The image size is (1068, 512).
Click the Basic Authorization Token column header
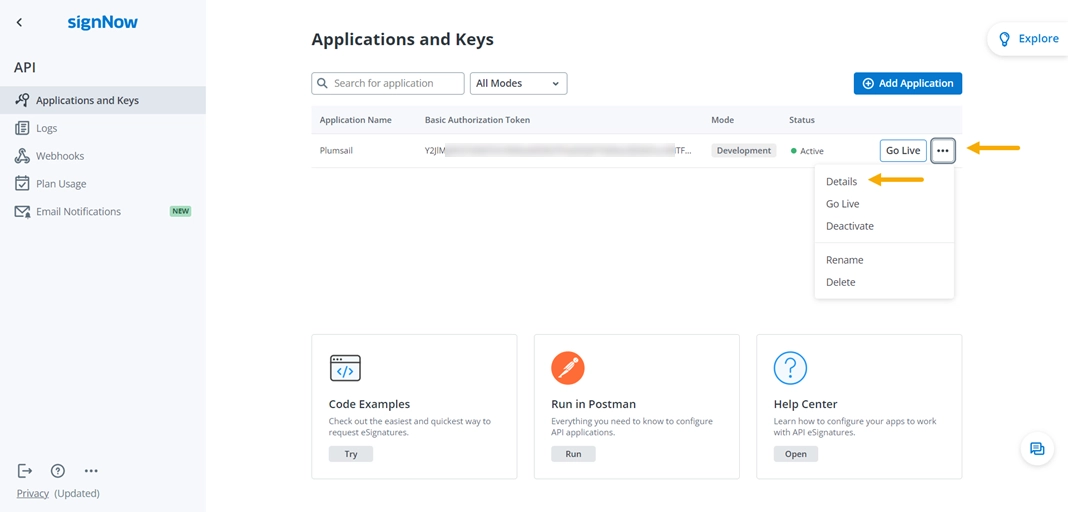477,120
